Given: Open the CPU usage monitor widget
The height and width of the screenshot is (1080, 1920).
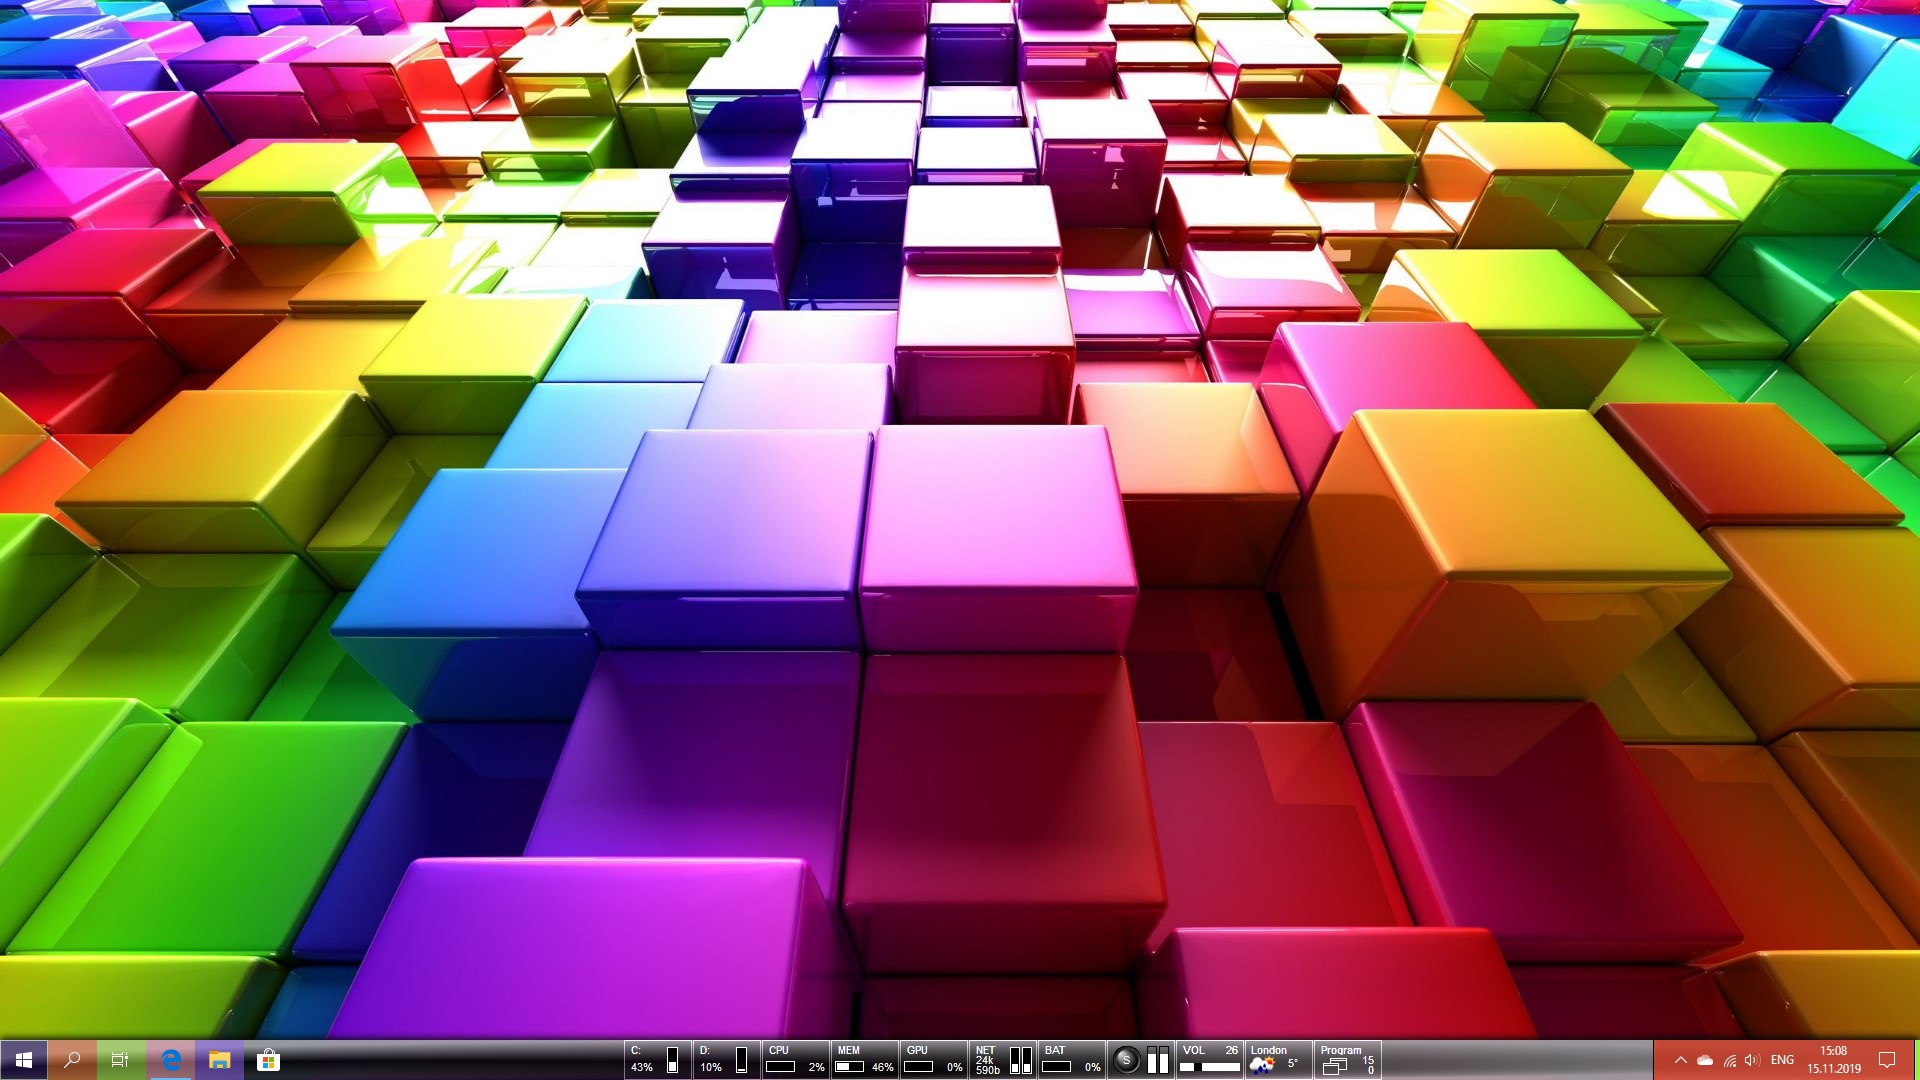Looking at the screenshot, I should [x=795, y=1059].
